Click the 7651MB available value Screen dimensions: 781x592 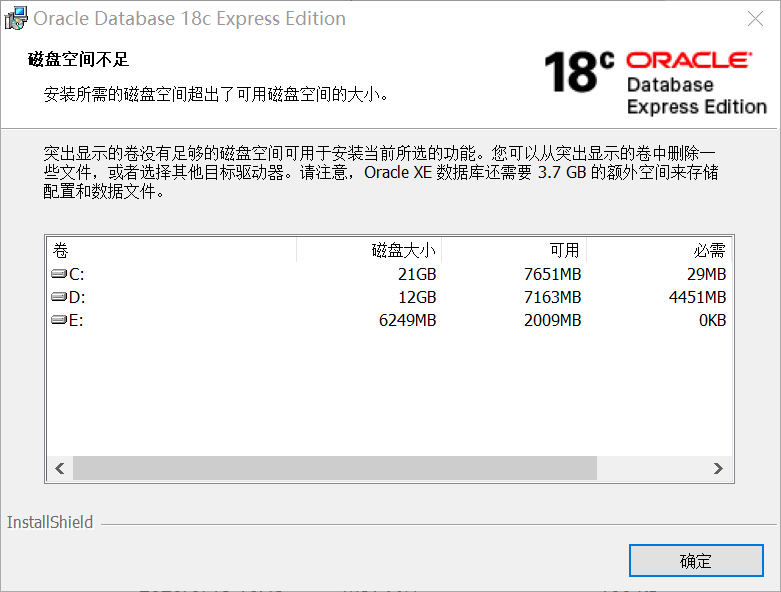point(552,274)
